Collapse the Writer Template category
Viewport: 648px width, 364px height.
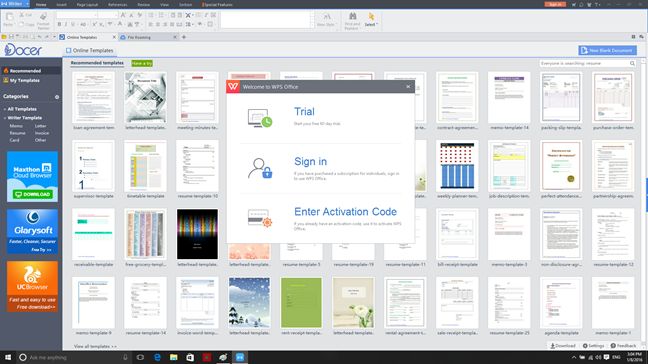coord(24,118)
